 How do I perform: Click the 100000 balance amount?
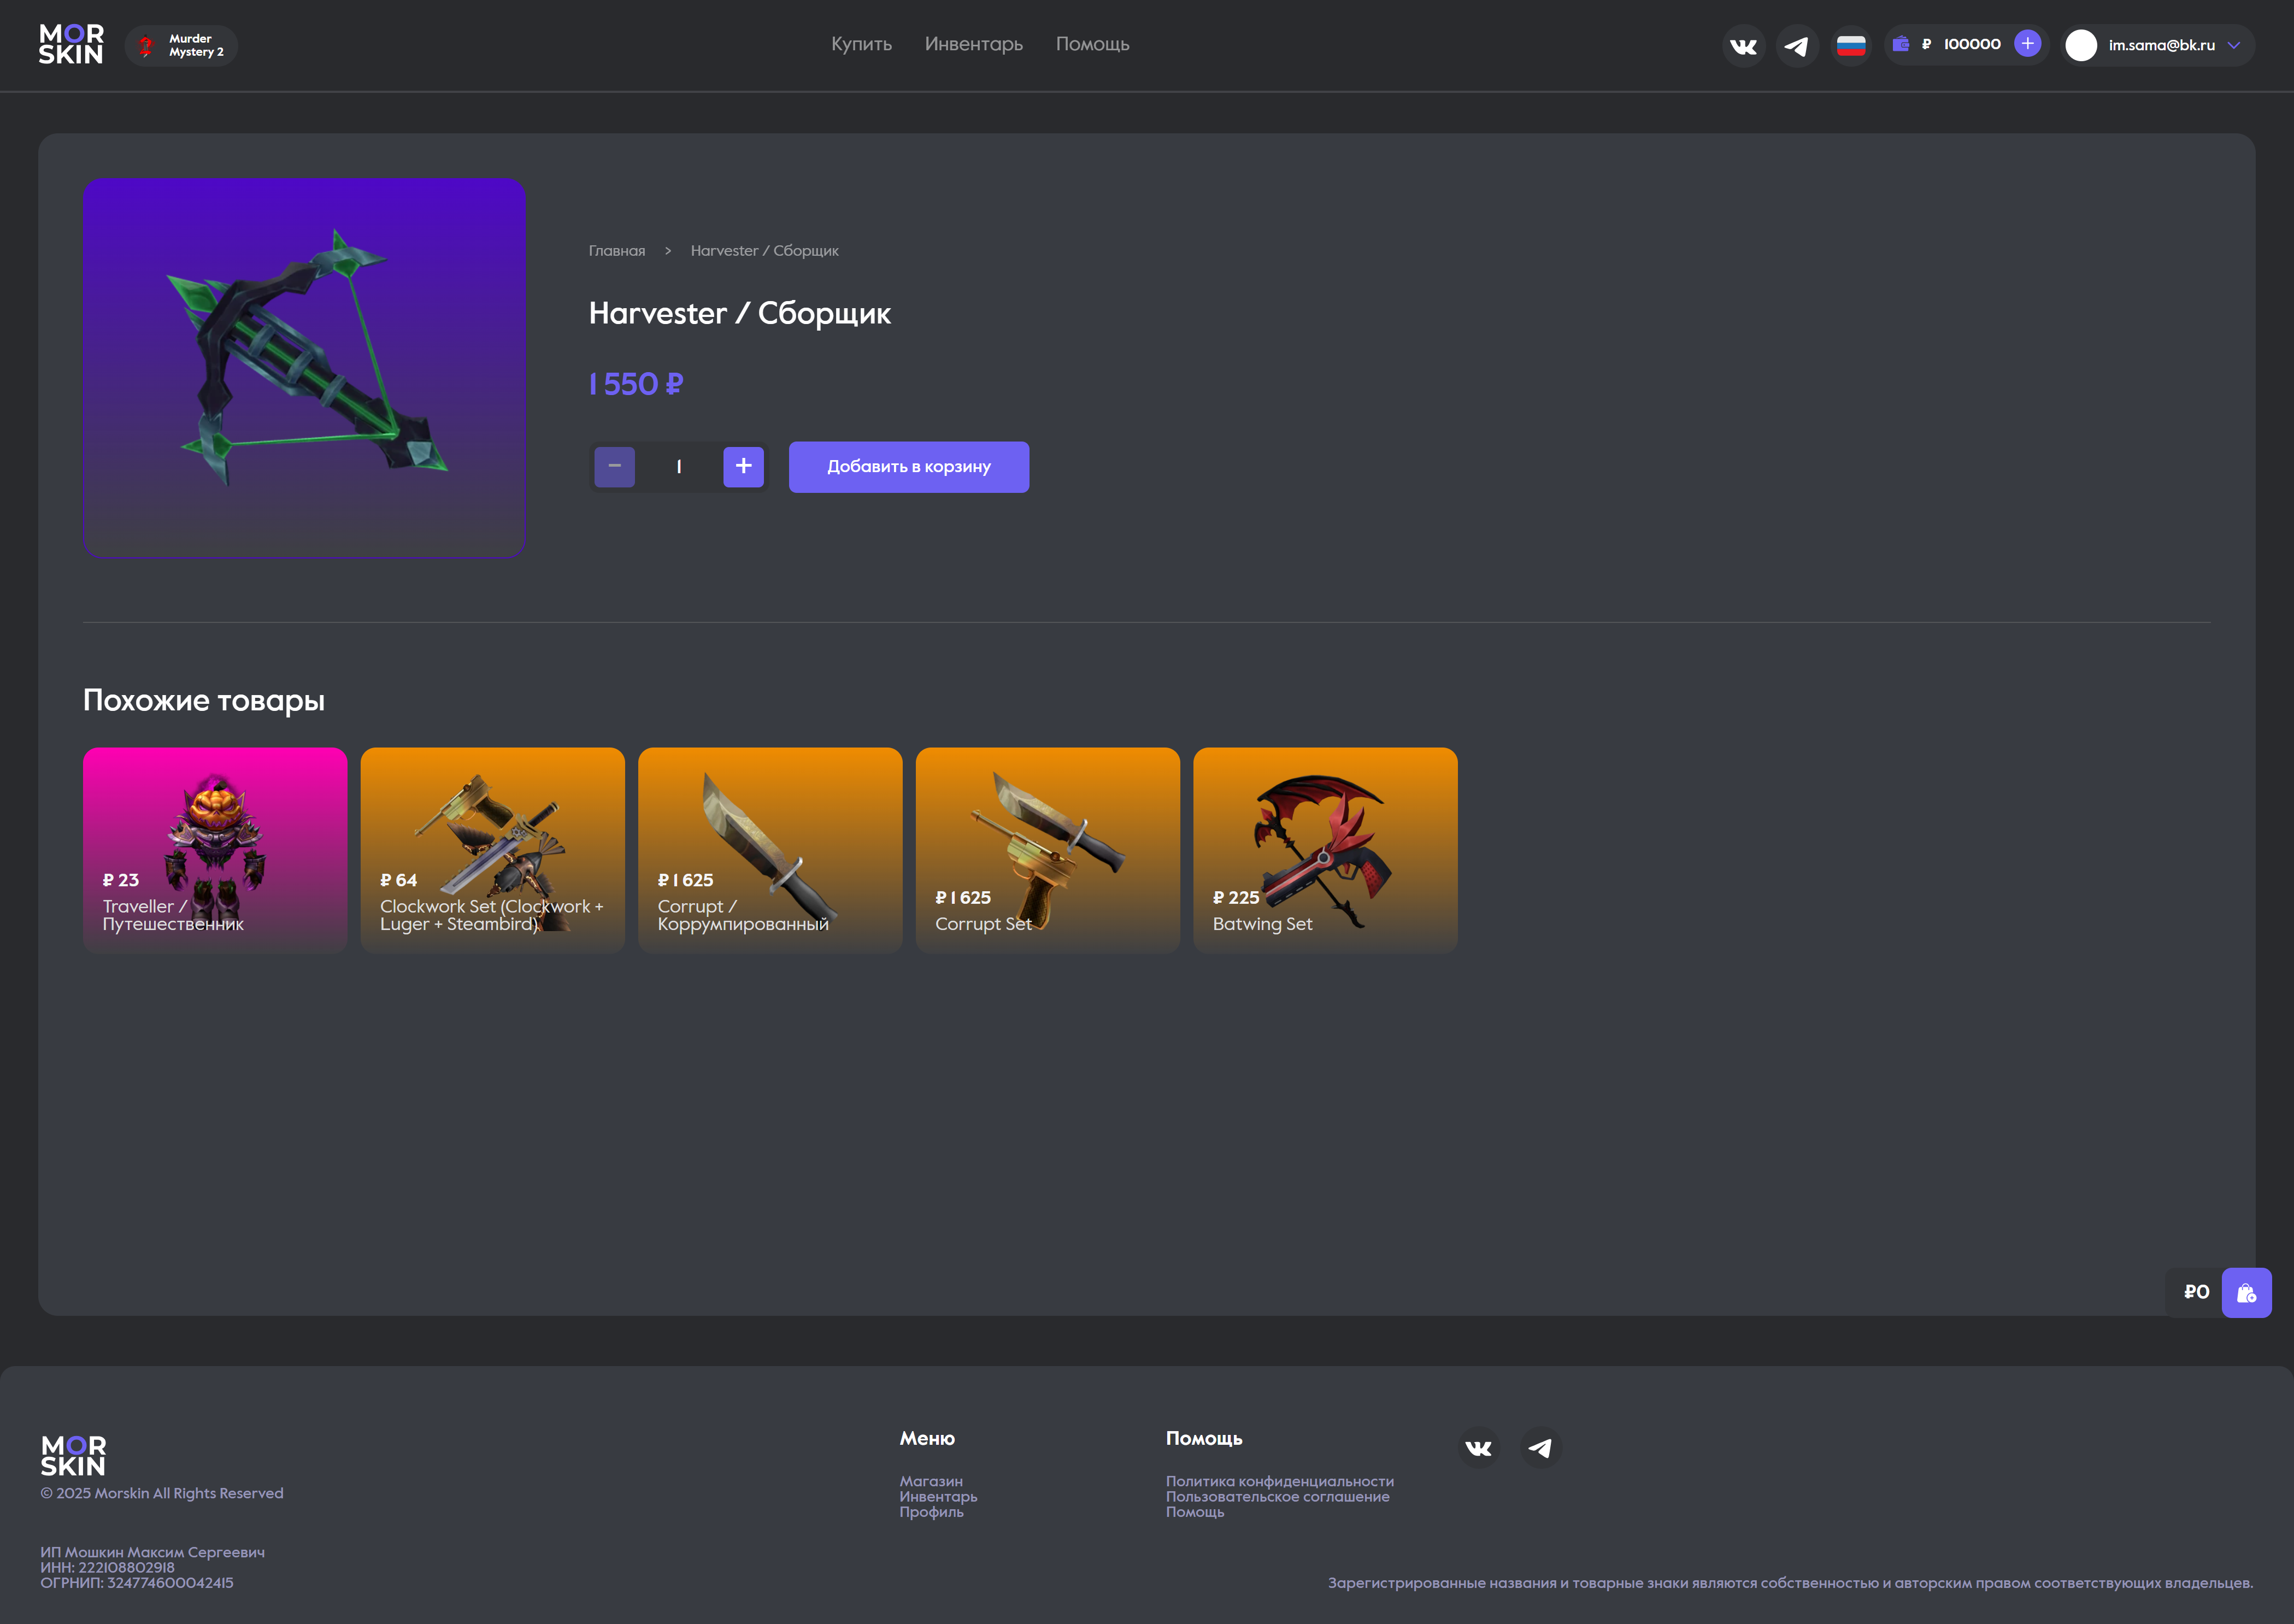coord(1972,44)
